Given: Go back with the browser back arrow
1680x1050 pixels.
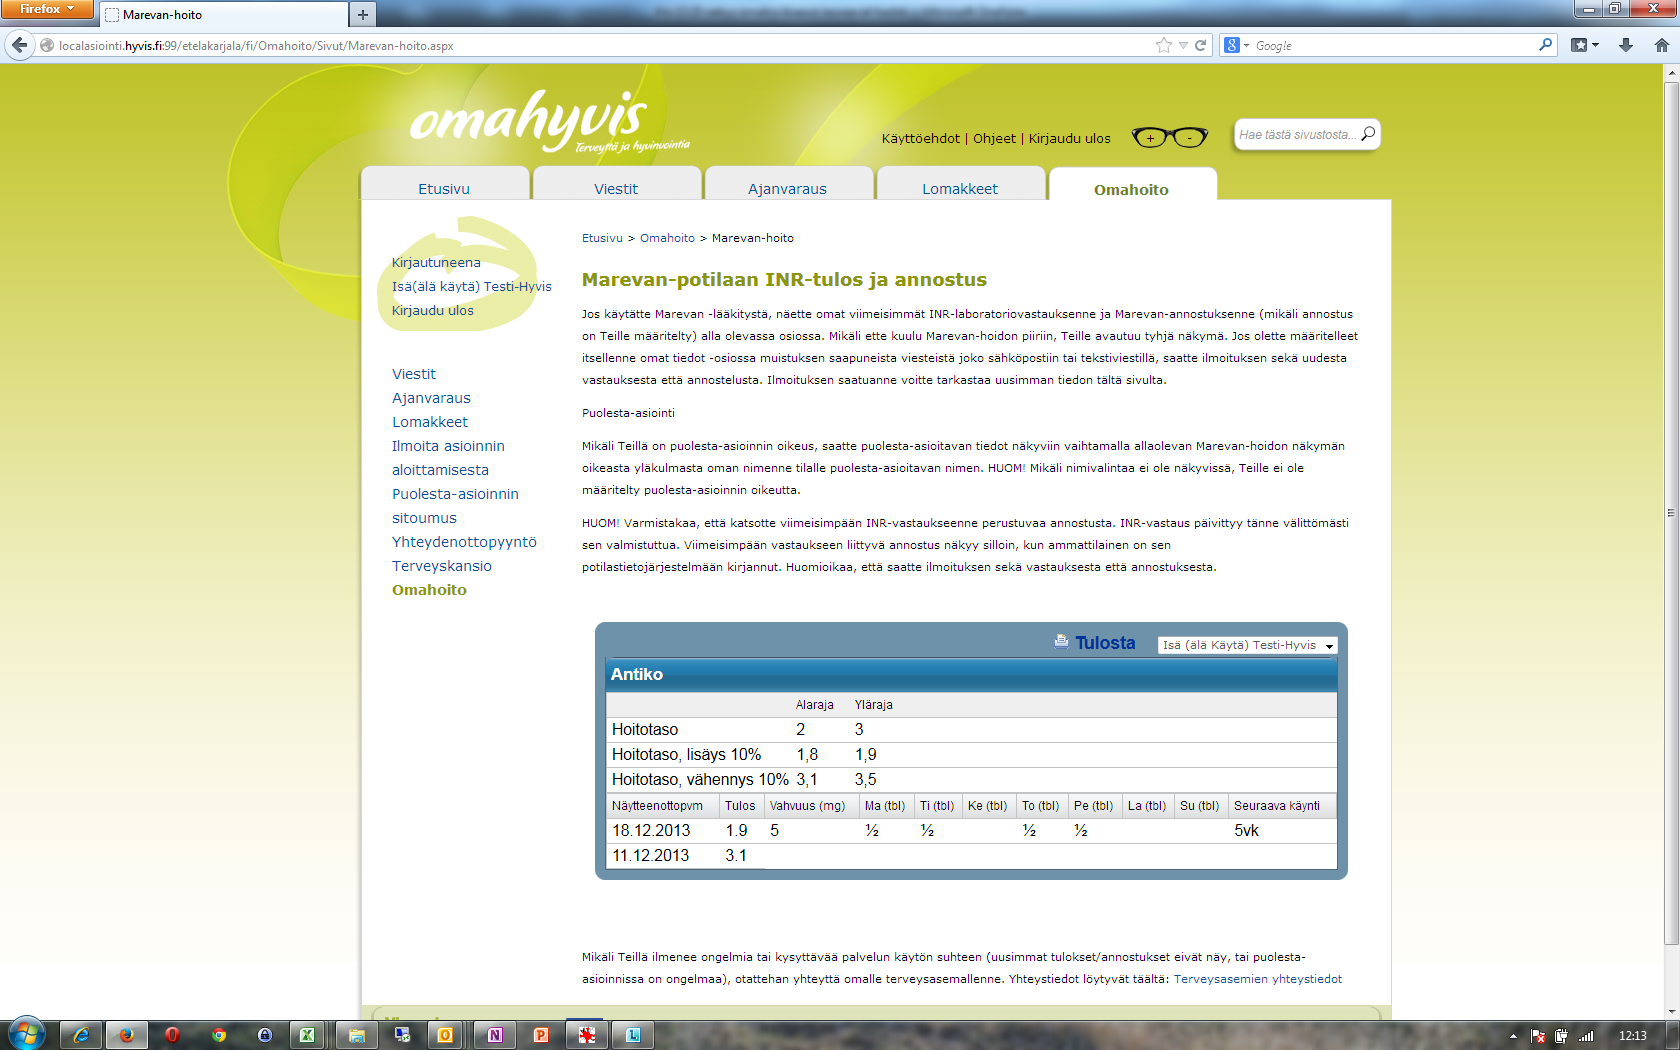Looking at the screenshot, I should point(19,45).
